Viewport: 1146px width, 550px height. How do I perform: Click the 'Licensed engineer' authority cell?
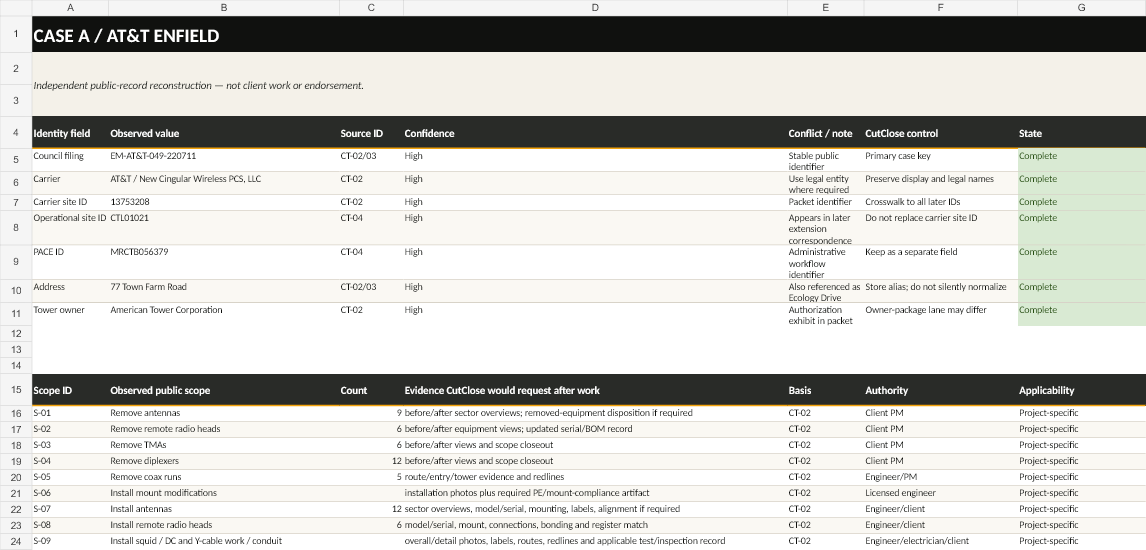pyautogui.click(x=940, y=494)
